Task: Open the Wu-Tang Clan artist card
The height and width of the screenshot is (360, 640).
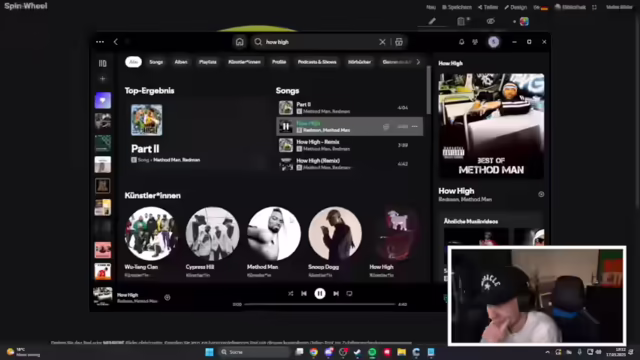Action: 151,242
